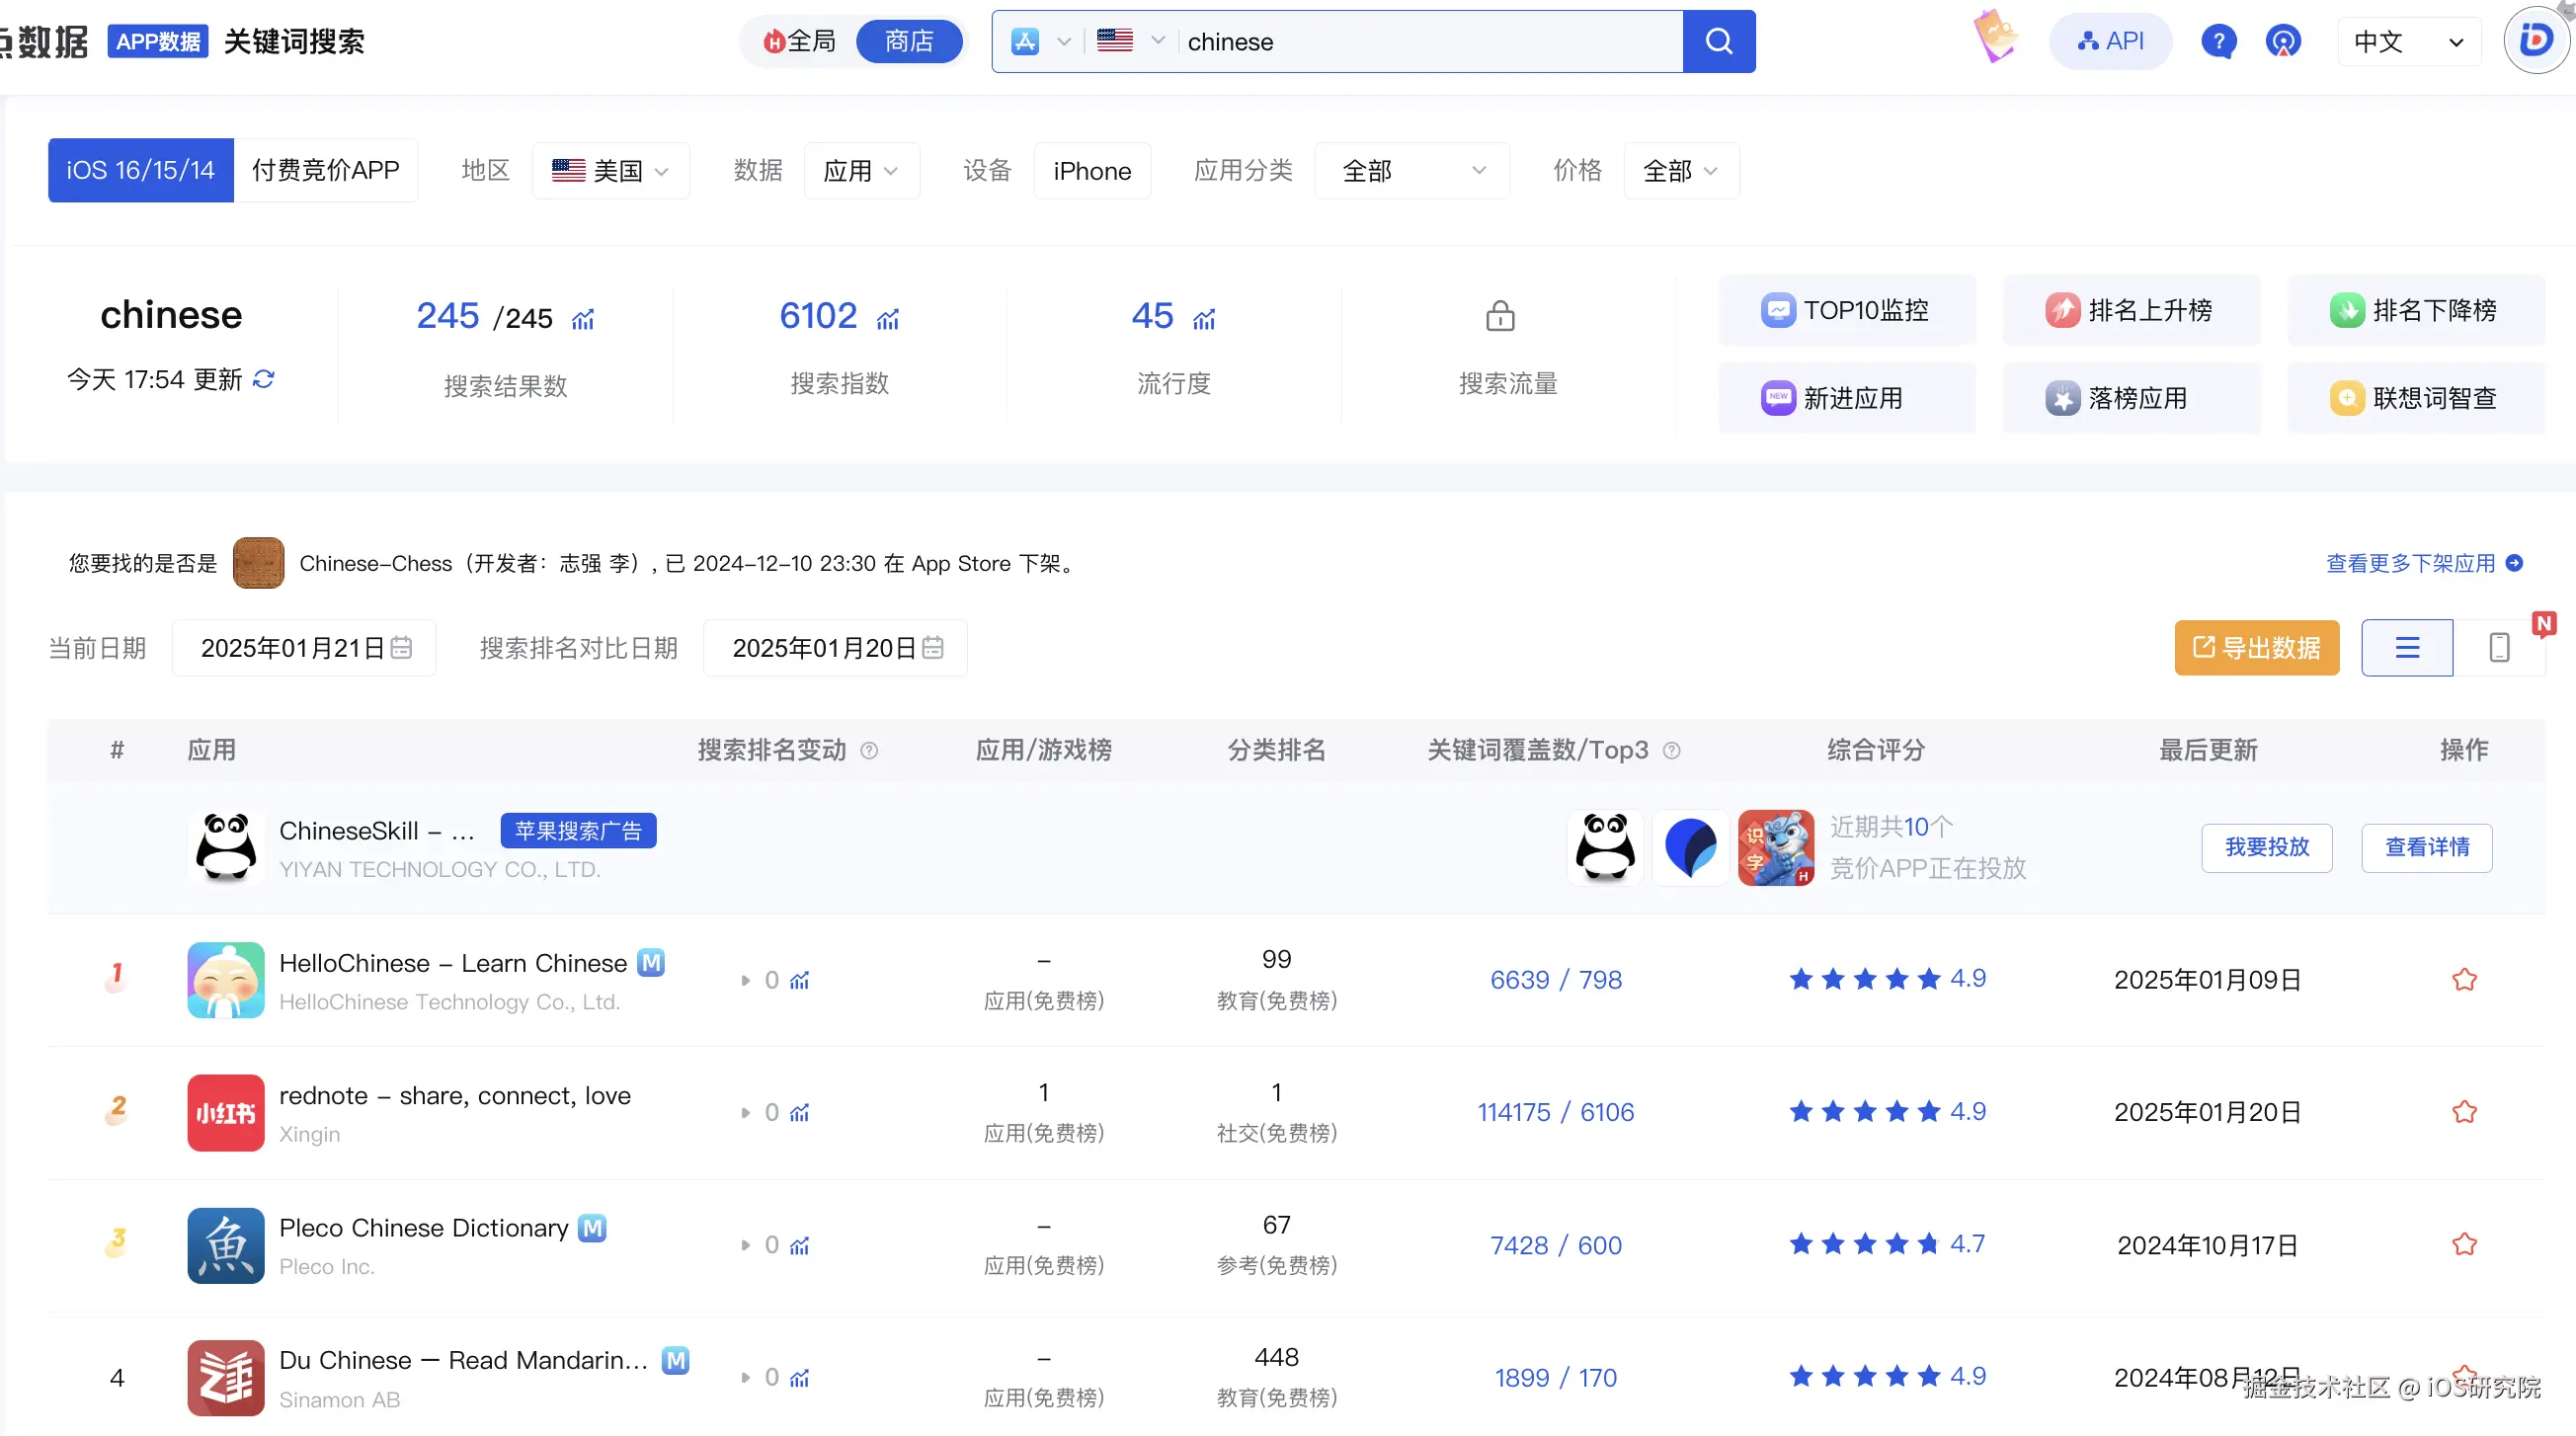
Task: Click the trend chart icon beside search index 6102
Action: pyautogui.click(x=890, y=320)
